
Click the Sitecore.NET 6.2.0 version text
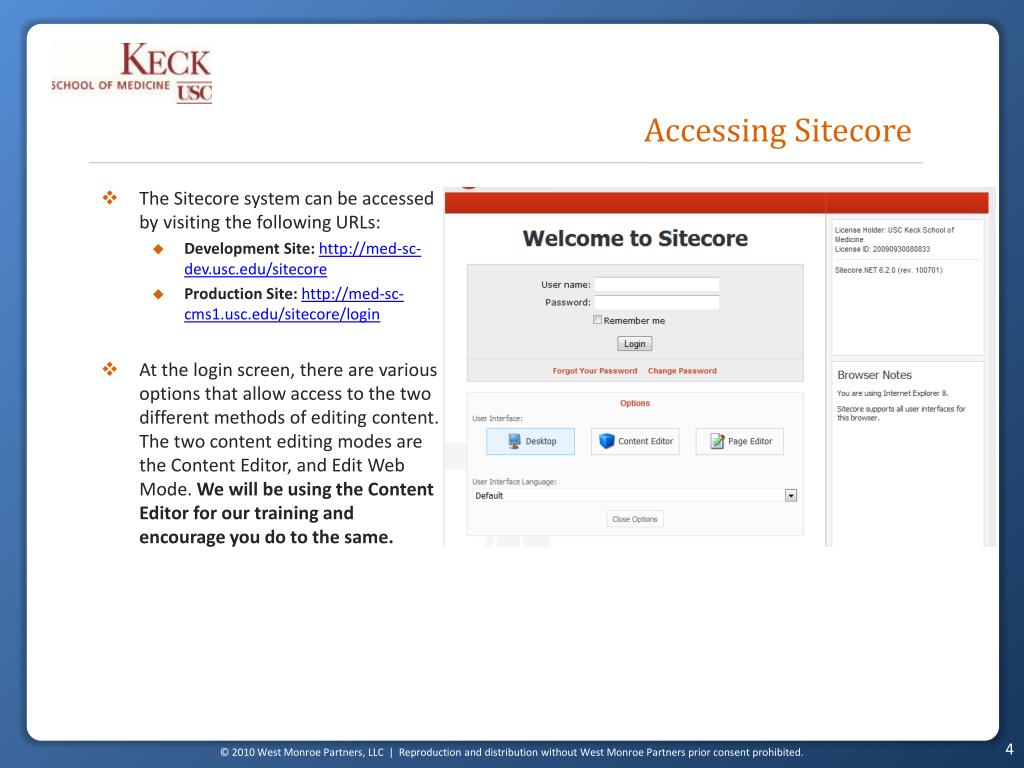pyautogui.click(x=888, y=270)
